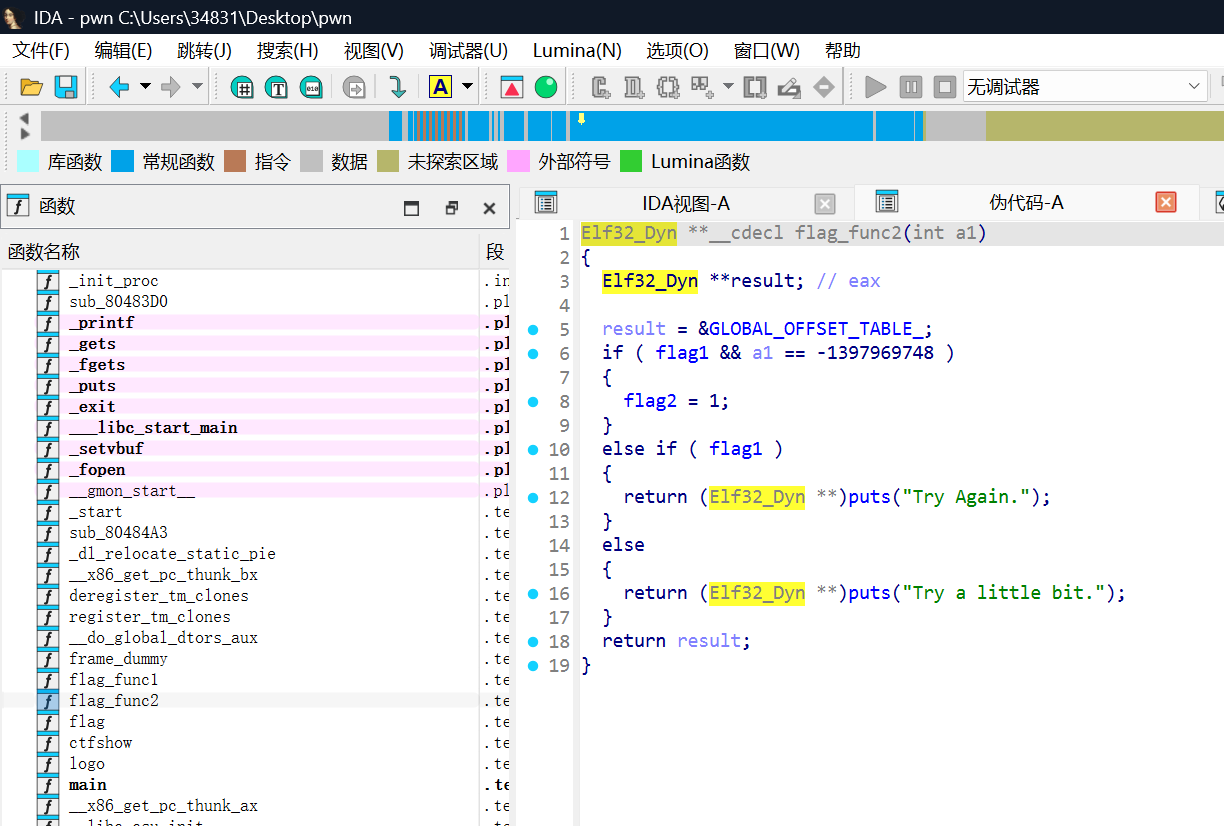Open the 无调试器 debugger selection combo box
The height and width of the screenshot is (826, 1224).
click(x=1085, y=87)
